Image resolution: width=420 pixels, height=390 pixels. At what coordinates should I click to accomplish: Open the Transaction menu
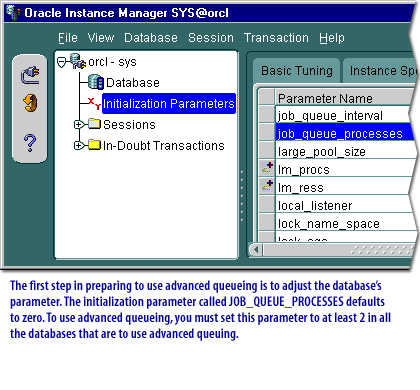coord(276,38)
